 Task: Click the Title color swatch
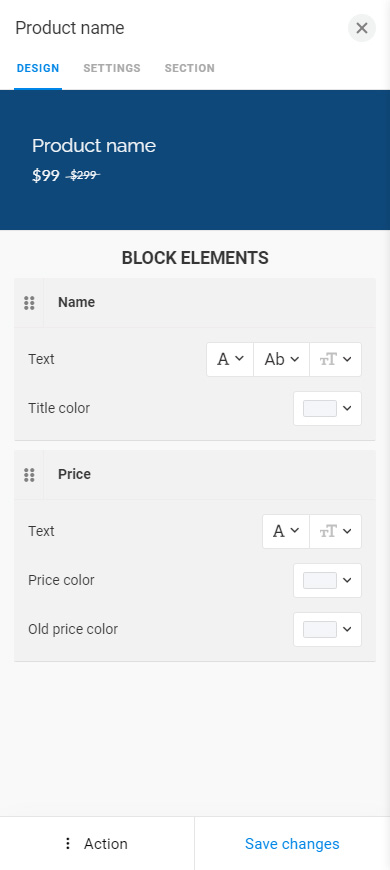[x=320, y=408]
